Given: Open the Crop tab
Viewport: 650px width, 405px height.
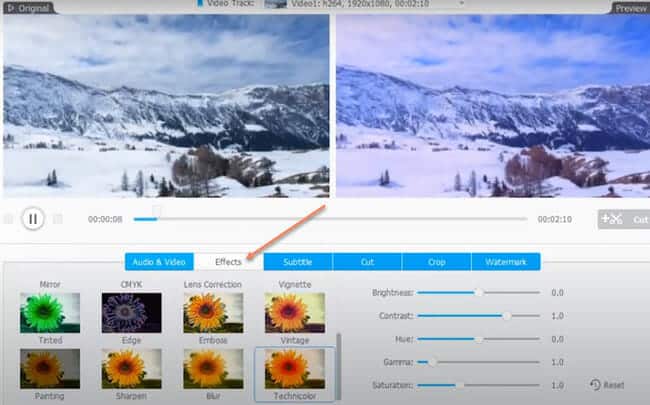Looking at the screenshot, I should [x=437, y=262].
